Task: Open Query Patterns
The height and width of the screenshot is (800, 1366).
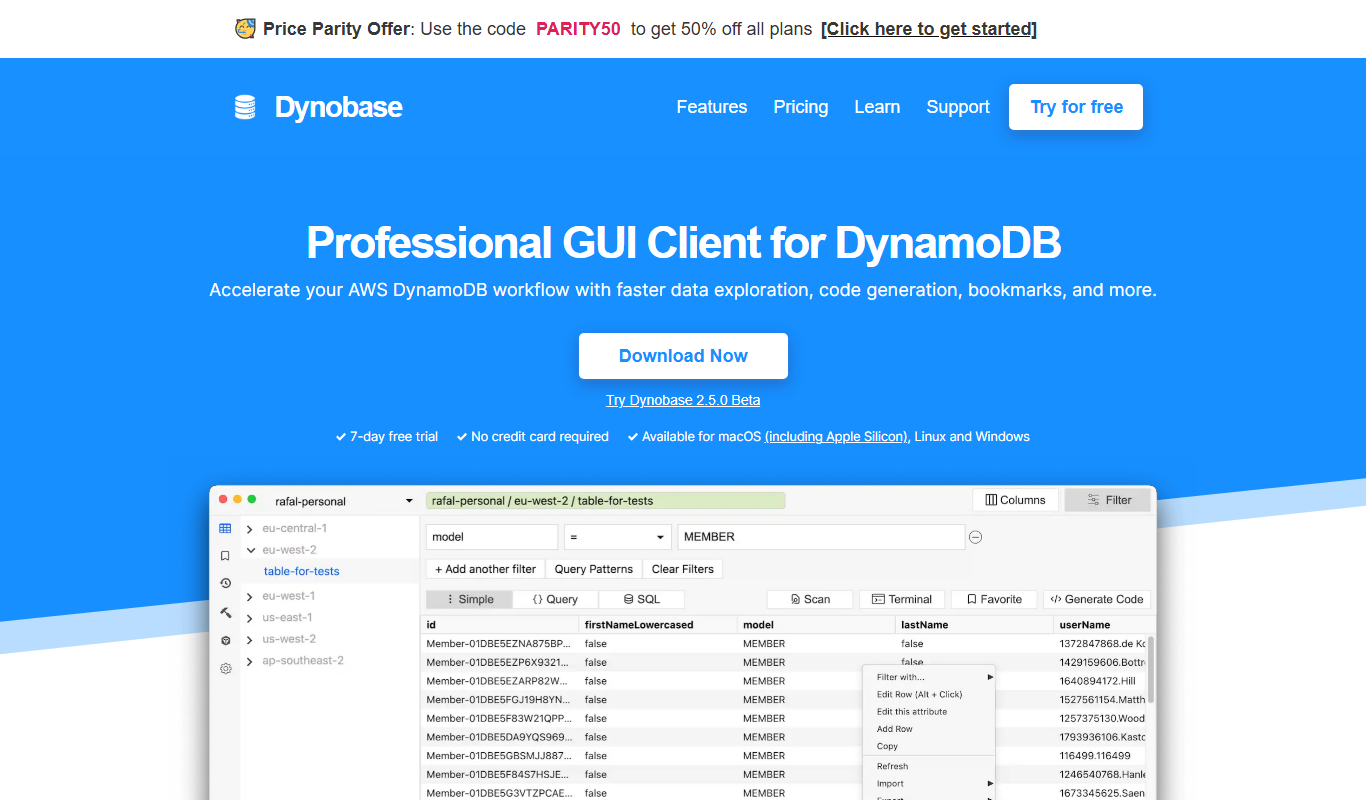Action: click(594, 569)
